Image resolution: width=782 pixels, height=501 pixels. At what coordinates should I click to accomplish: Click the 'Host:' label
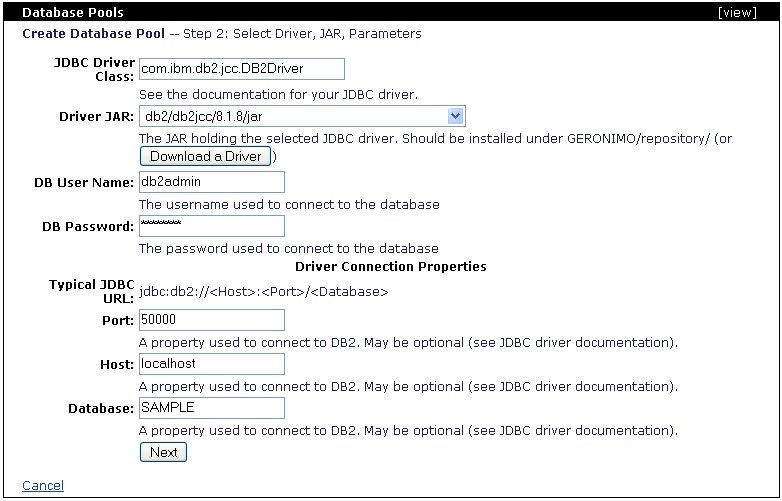117,365
